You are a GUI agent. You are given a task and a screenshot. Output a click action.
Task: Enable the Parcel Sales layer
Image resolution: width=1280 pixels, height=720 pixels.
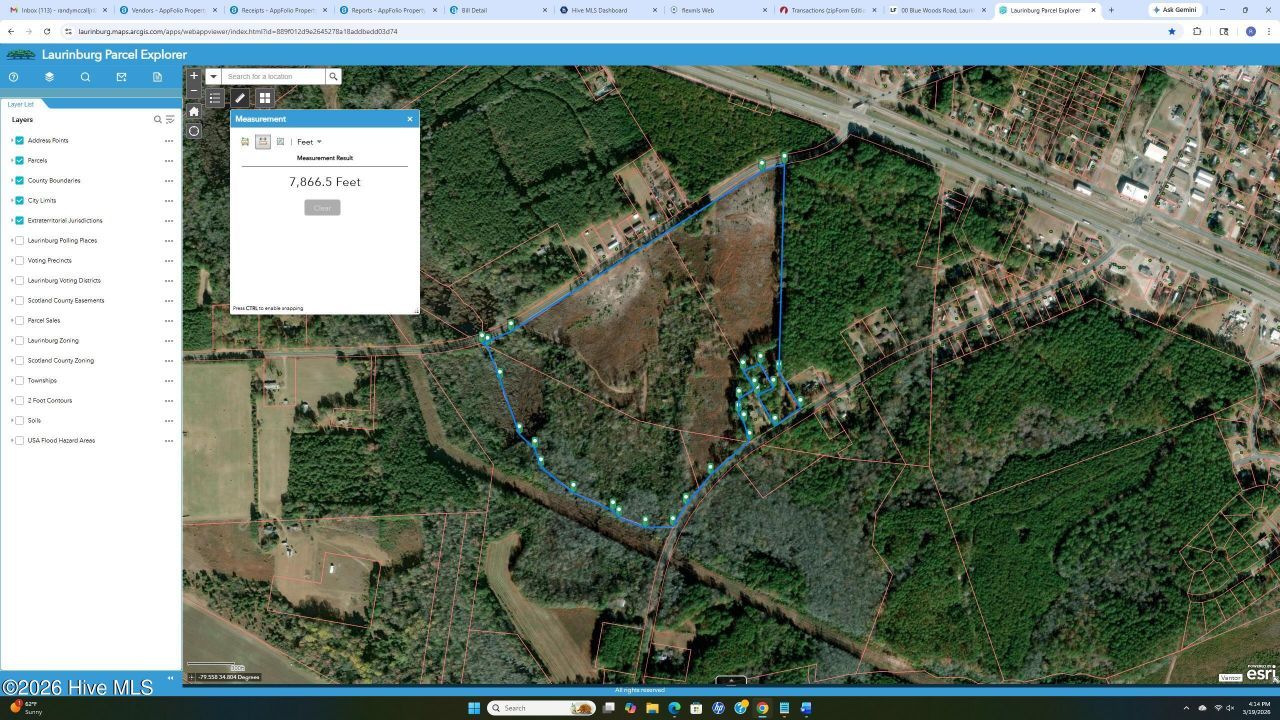coord(20,320)
